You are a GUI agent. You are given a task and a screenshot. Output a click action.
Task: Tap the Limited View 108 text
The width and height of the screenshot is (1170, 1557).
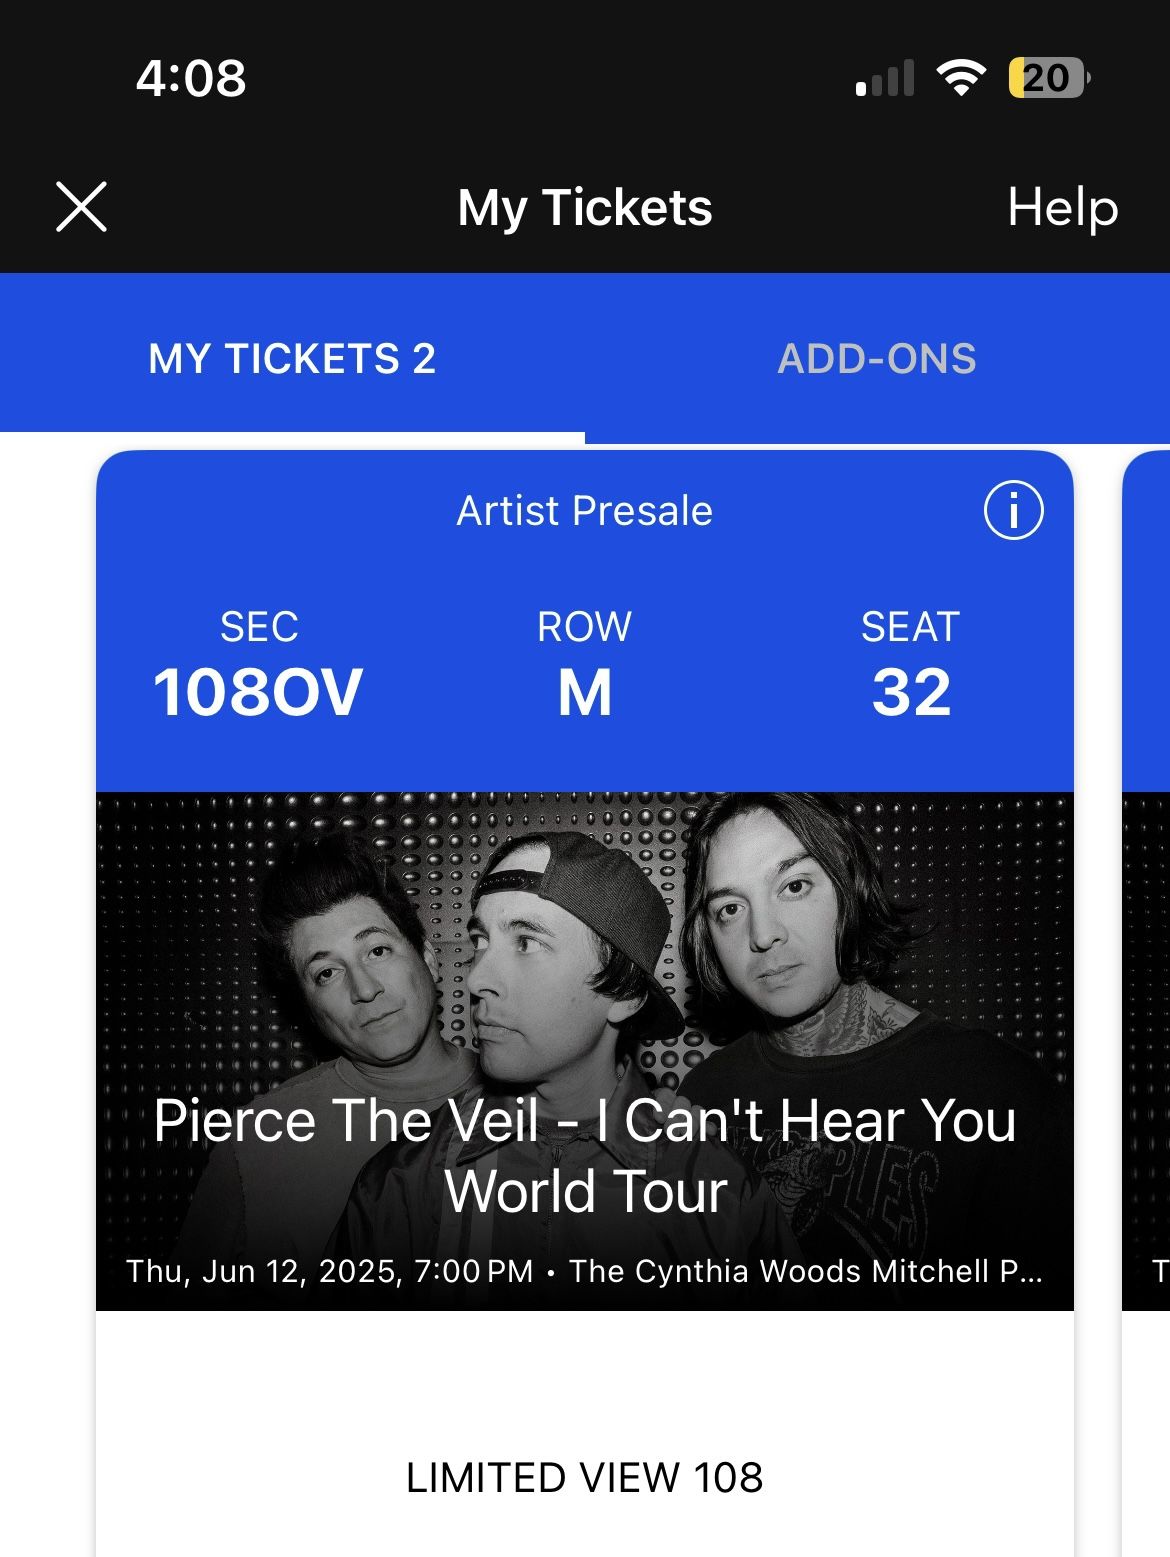pos(585,1477)
